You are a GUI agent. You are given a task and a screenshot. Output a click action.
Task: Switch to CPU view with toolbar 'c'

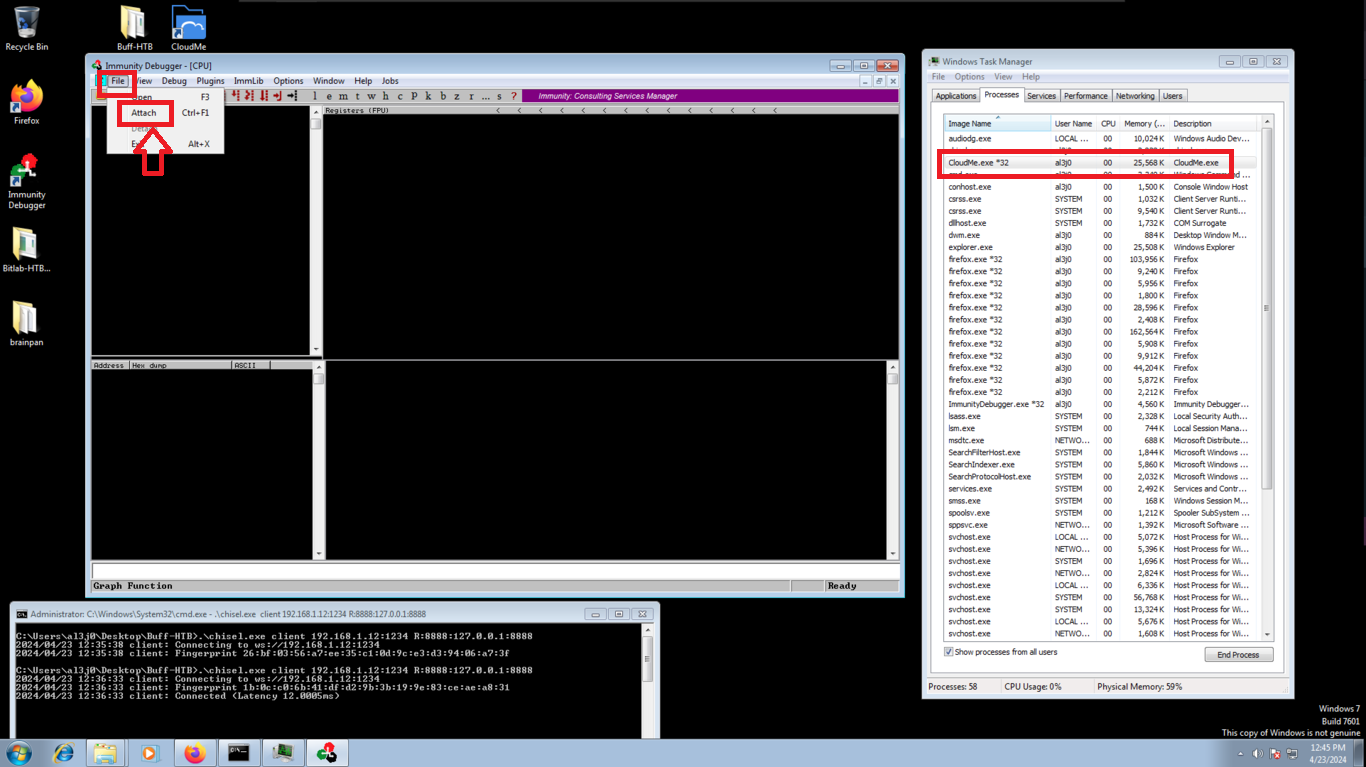[x=399, y=96]
